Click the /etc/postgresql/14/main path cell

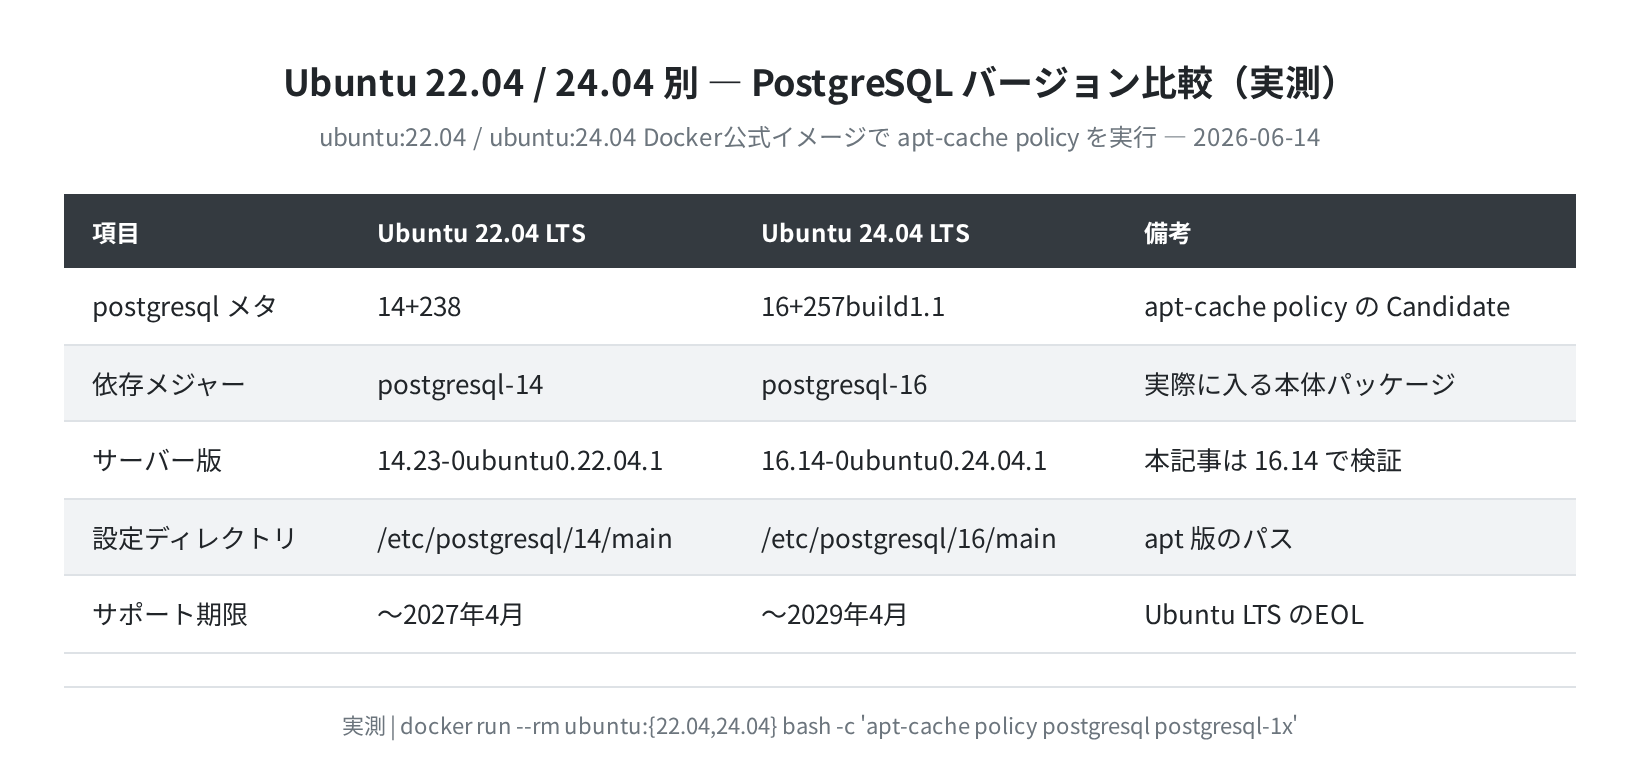pyautogui.click(x=525, y=538)
